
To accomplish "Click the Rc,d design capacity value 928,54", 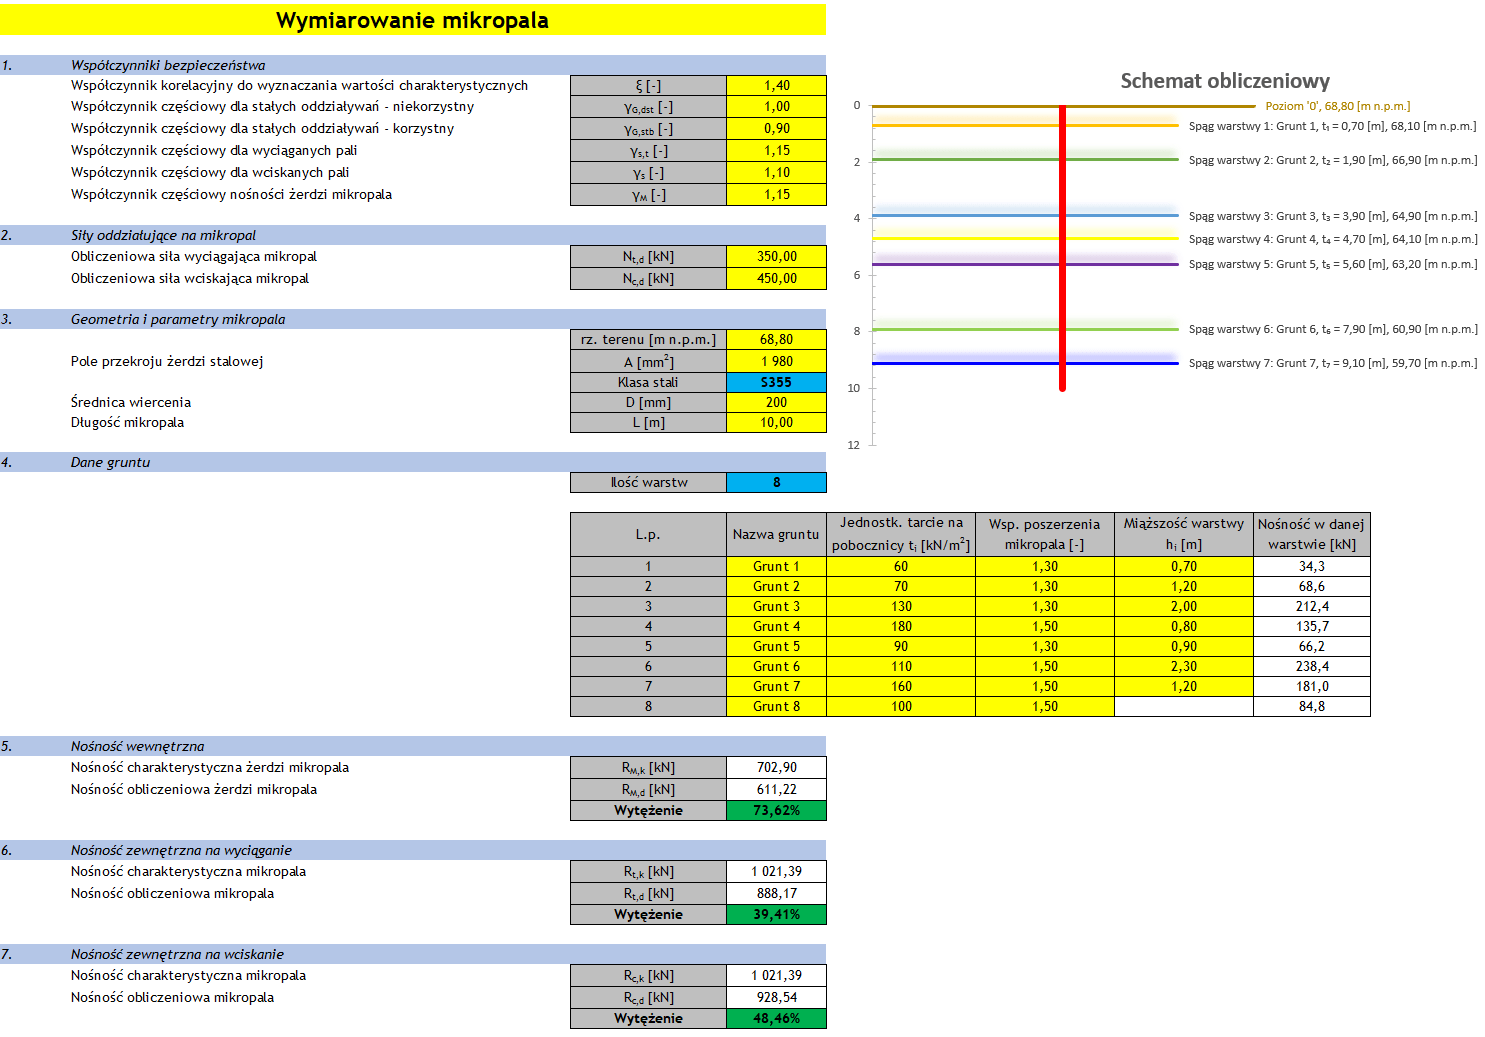I will pos(776,998).
